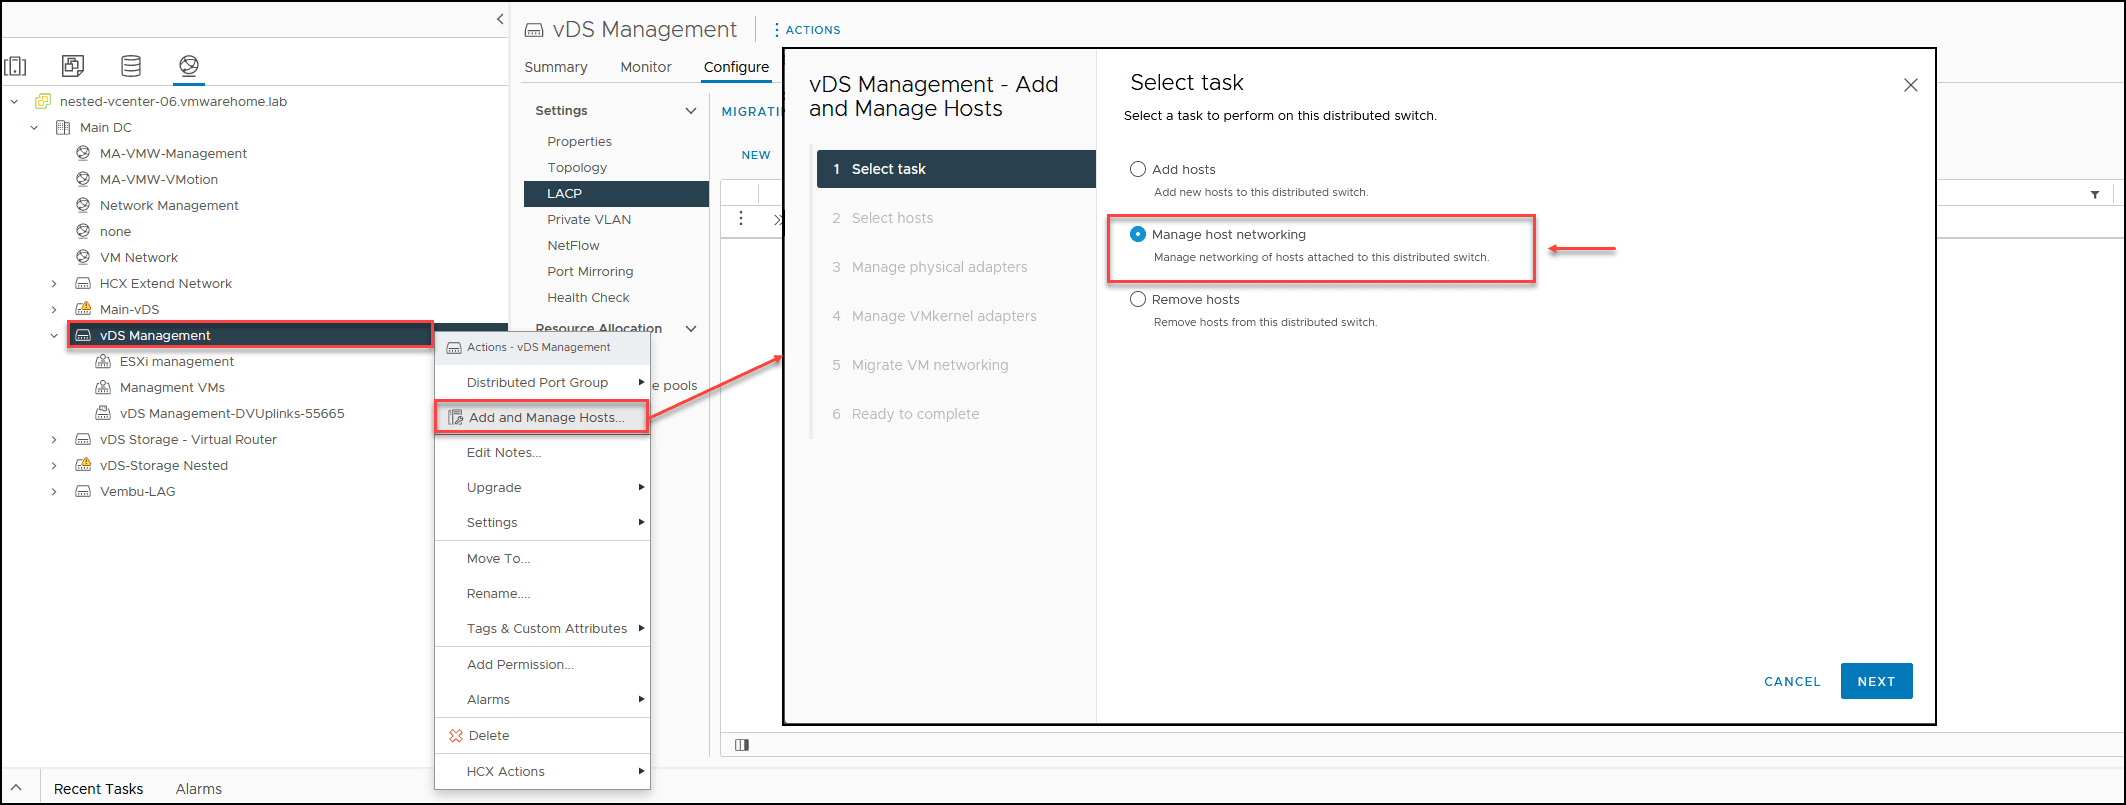The image size is (2126, 805).
Task: Click the port group icon beside ESXi management
Action: (x=103, y=361)
